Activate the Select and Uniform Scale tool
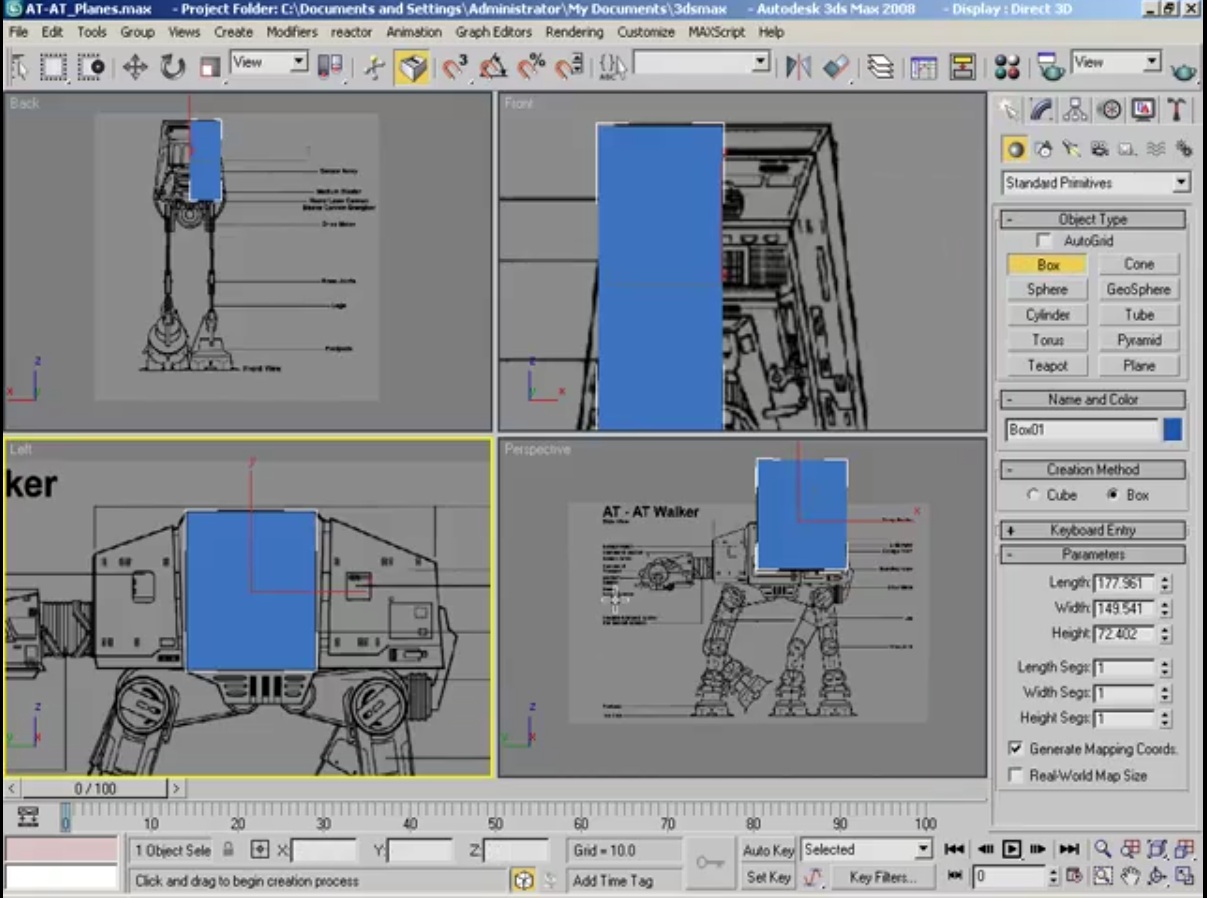The height and width of the screenshot is (898, 1207). (210, 67)
